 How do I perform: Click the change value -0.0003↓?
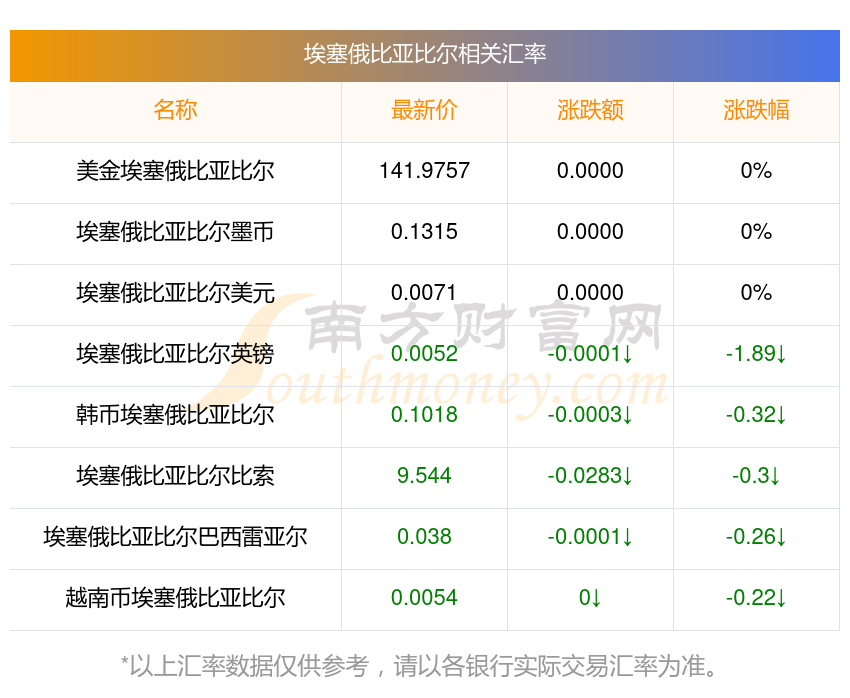coord(590,415)
